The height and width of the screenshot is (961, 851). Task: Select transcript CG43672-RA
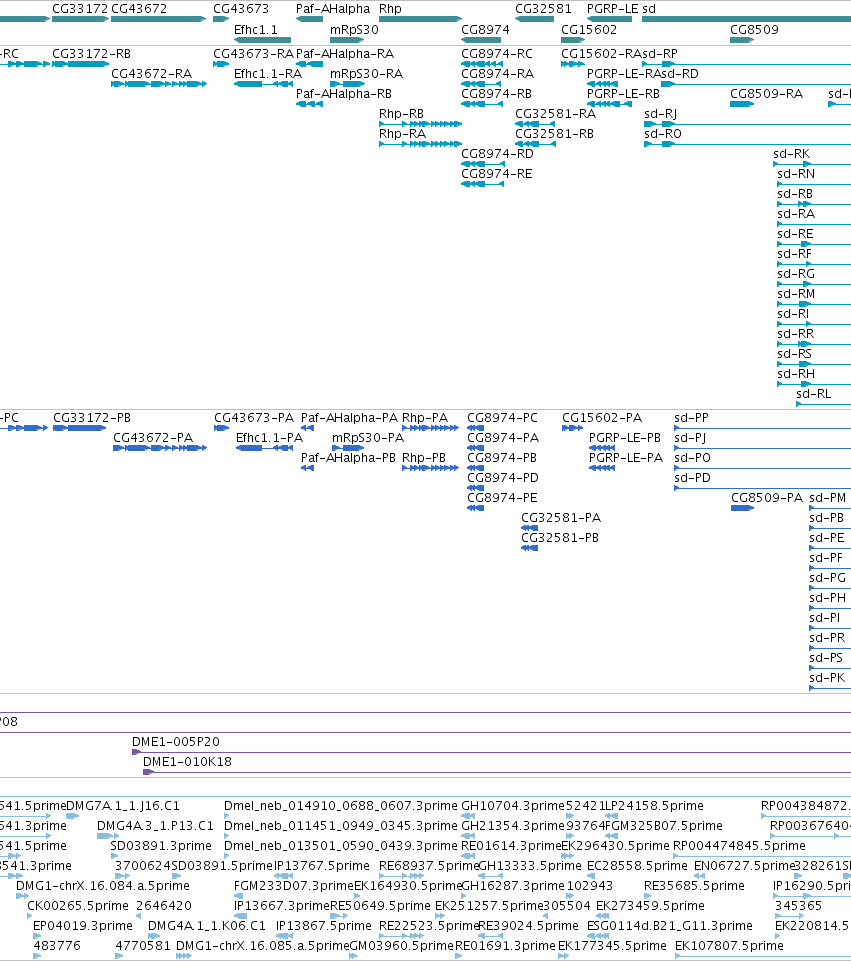(151, 74)
